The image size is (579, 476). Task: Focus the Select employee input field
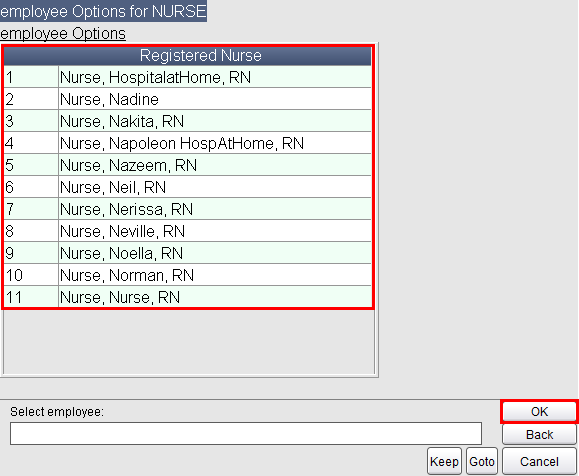click(x=246, y=434)
